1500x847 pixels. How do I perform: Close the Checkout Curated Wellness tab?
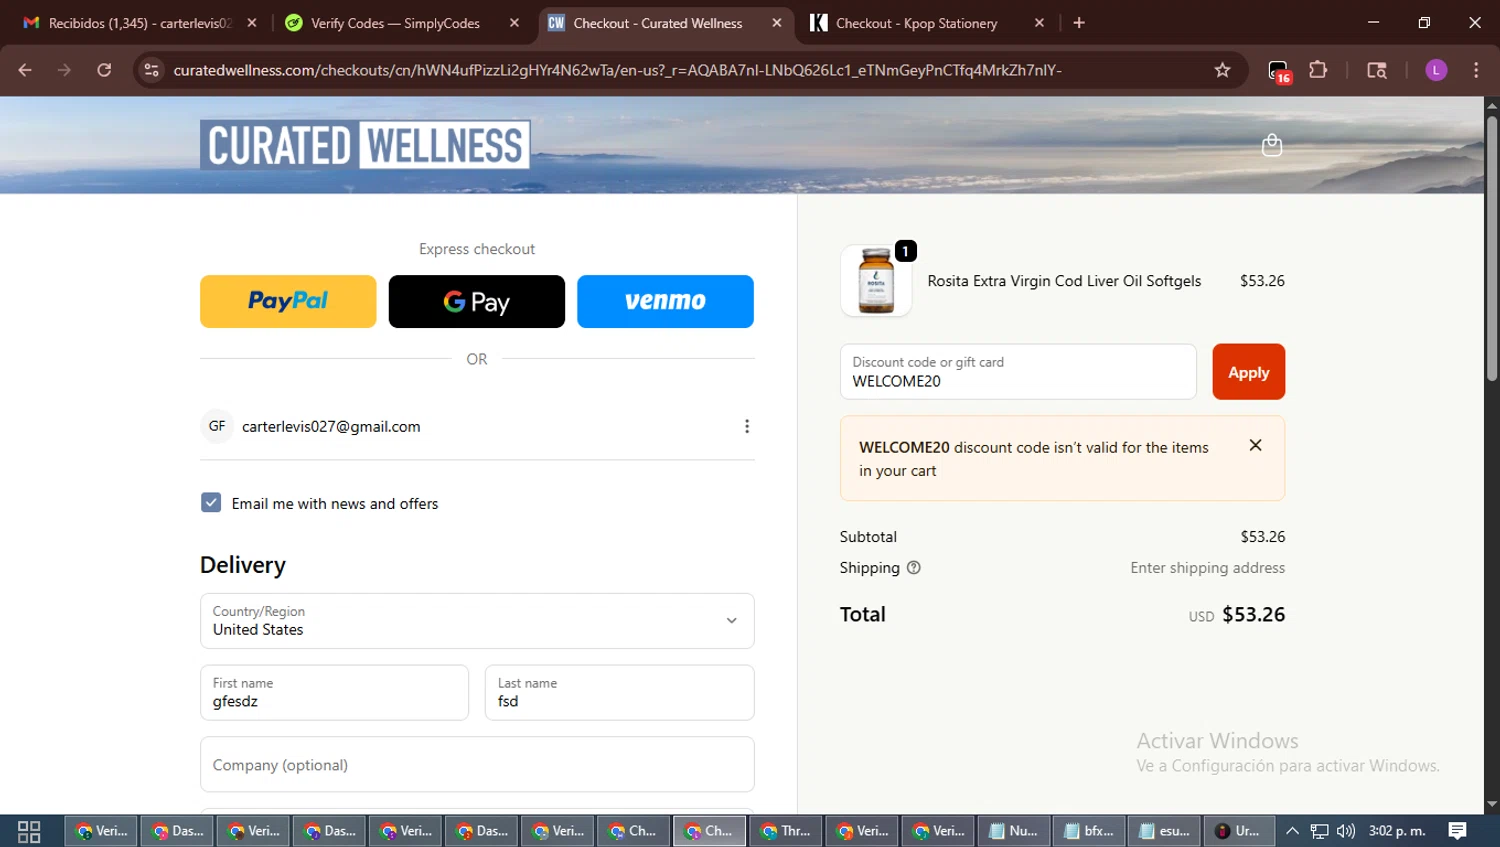tap(777, 23)
